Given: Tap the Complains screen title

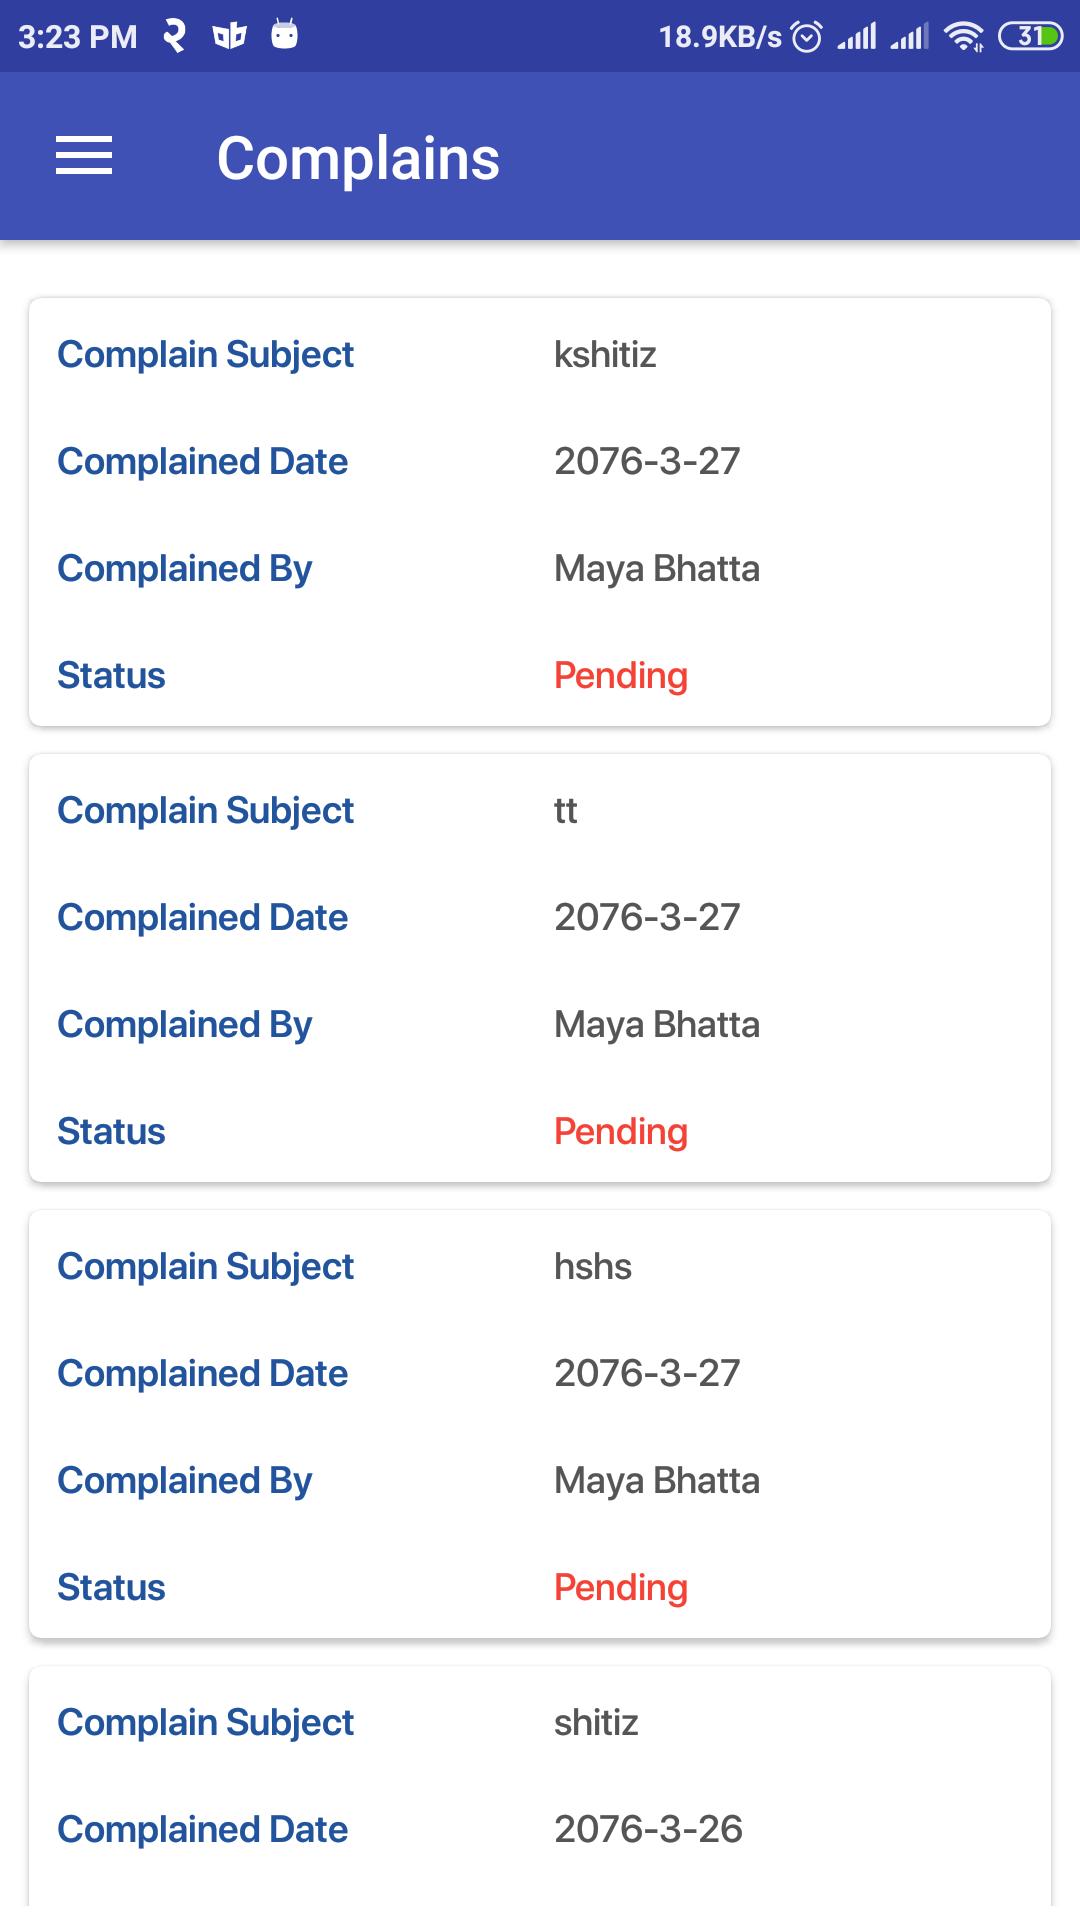Looking at the screenshot, I should (x=358, y=158).
